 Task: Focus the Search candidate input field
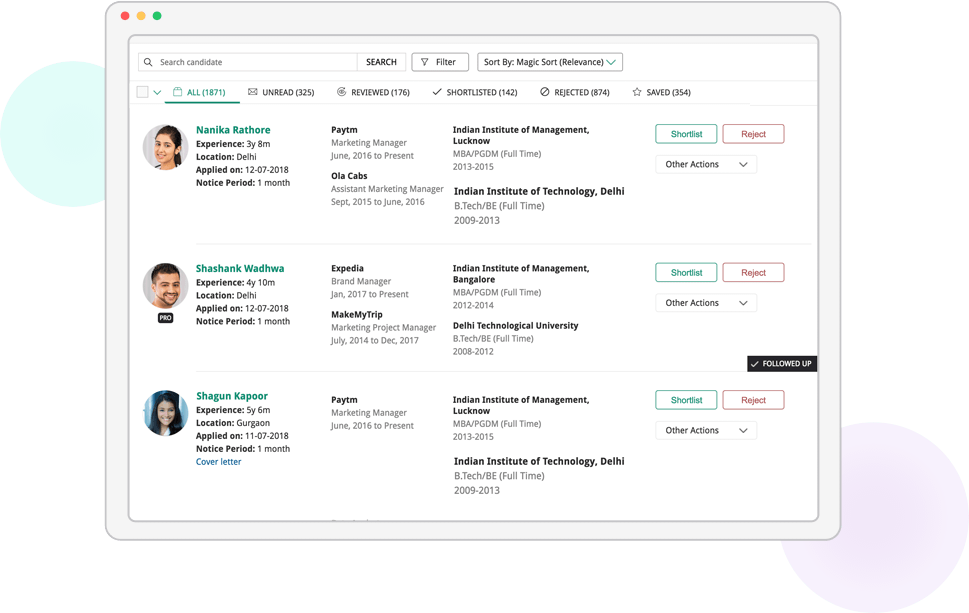coord(255,62)
